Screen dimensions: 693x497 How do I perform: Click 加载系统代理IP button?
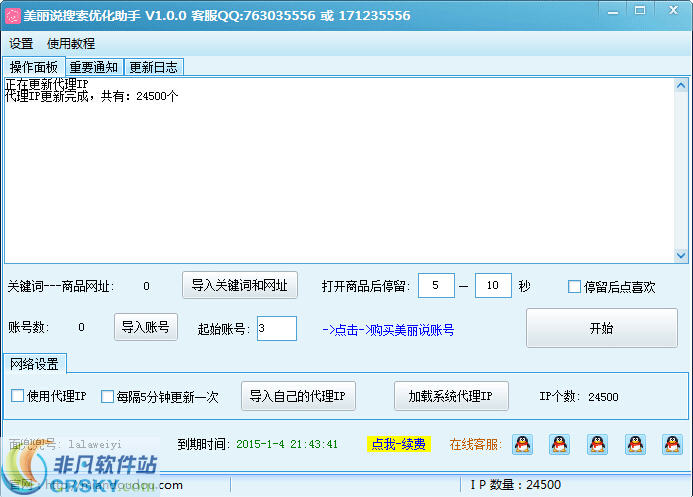coord(451,396)
